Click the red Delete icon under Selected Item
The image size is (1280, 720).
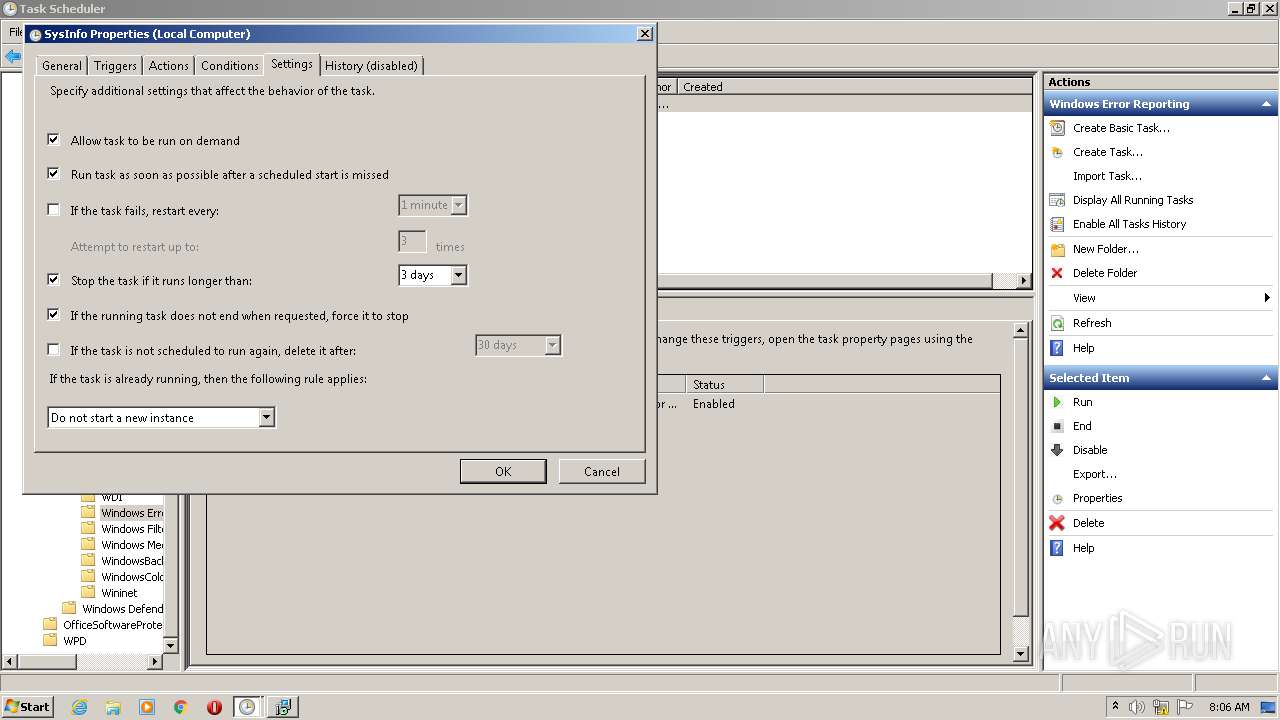(x=1057, y=523)
